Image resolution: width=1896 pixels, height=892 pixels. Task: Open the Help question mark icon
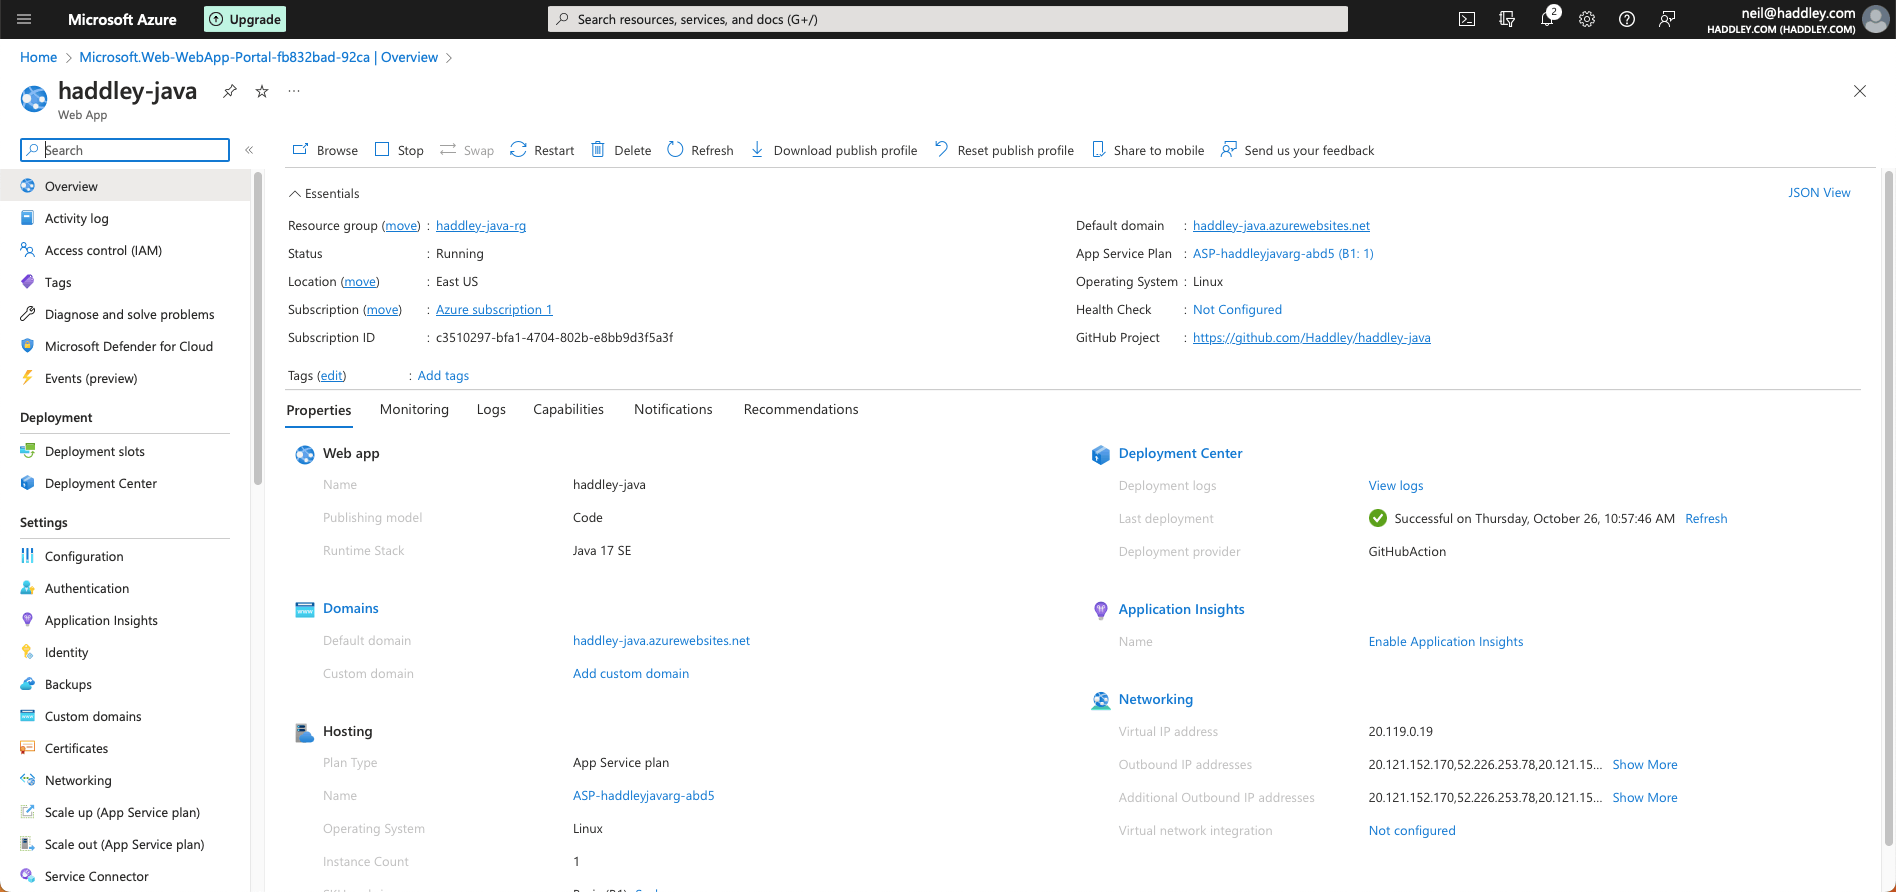point(1627,19)
